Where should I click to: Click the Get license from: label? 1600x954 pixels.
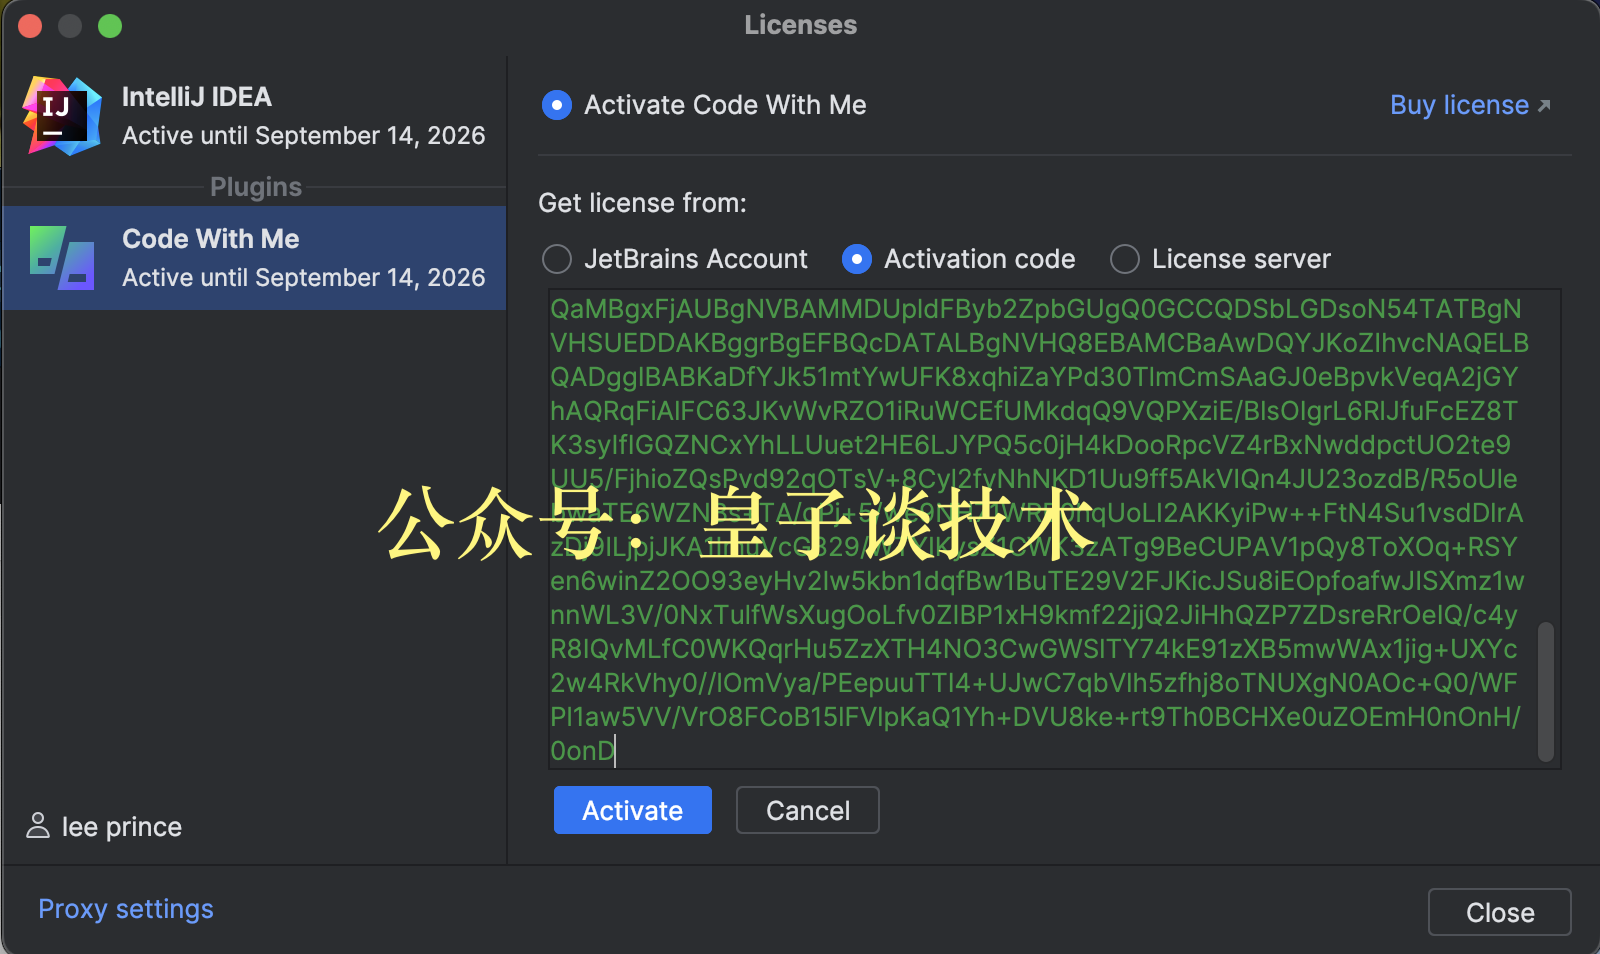tap(642, 203)
